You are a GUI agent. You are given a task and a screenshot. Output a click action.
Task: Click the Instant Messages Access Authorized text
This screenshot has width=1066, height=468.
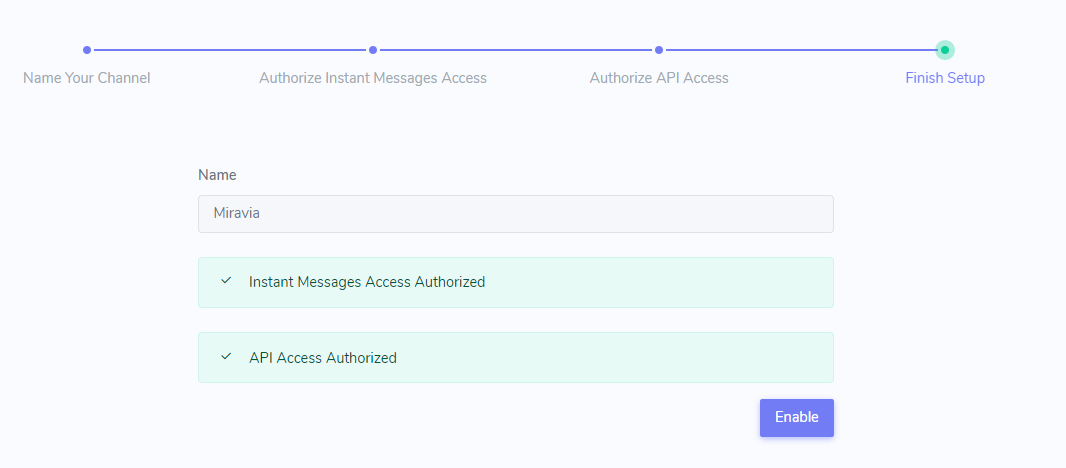[x=367, y=282]
